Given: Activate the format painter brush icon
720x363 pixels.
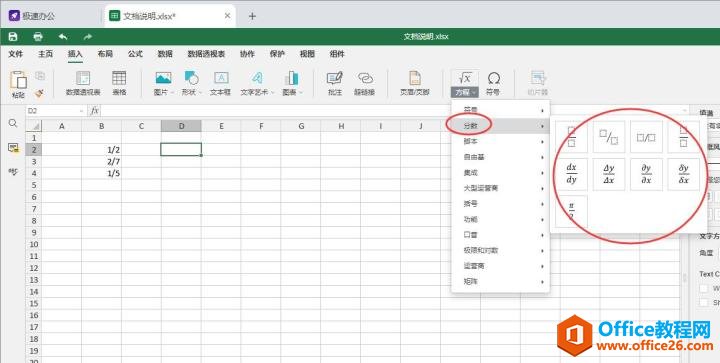Looking at the screenshot, I should tap(40, 92).
